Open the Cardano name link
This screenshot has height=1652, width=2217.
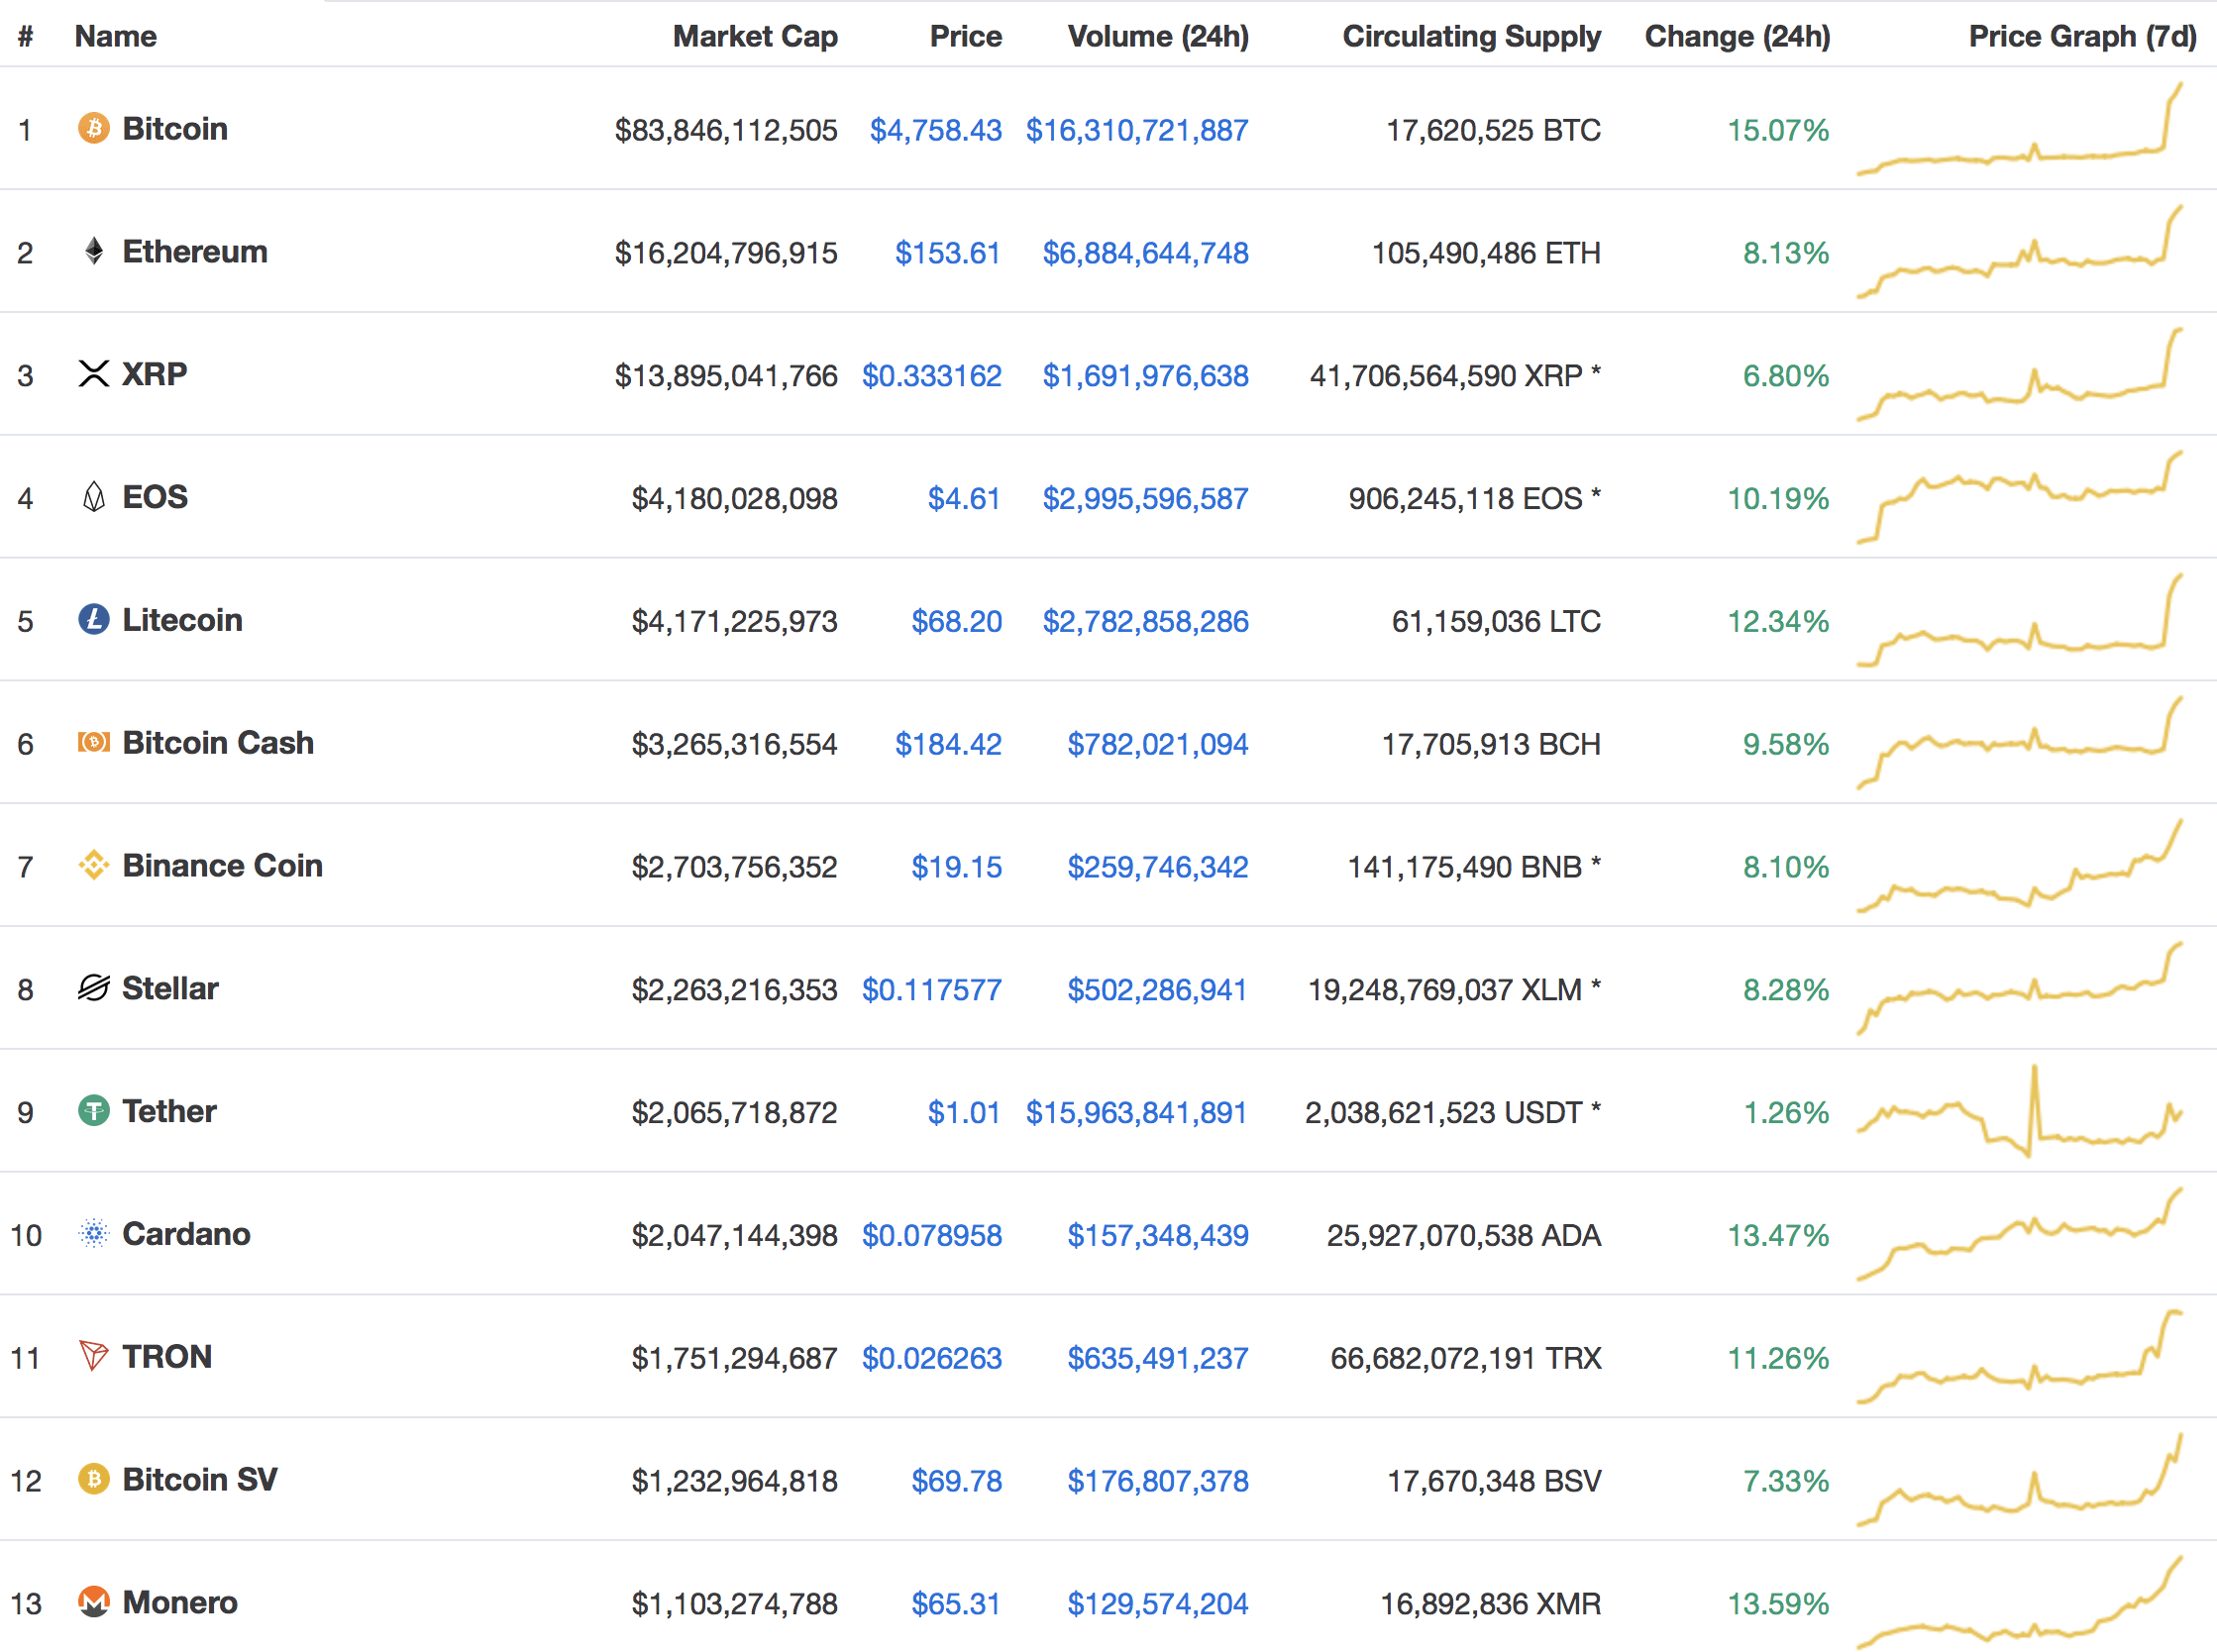(186, 1234)
